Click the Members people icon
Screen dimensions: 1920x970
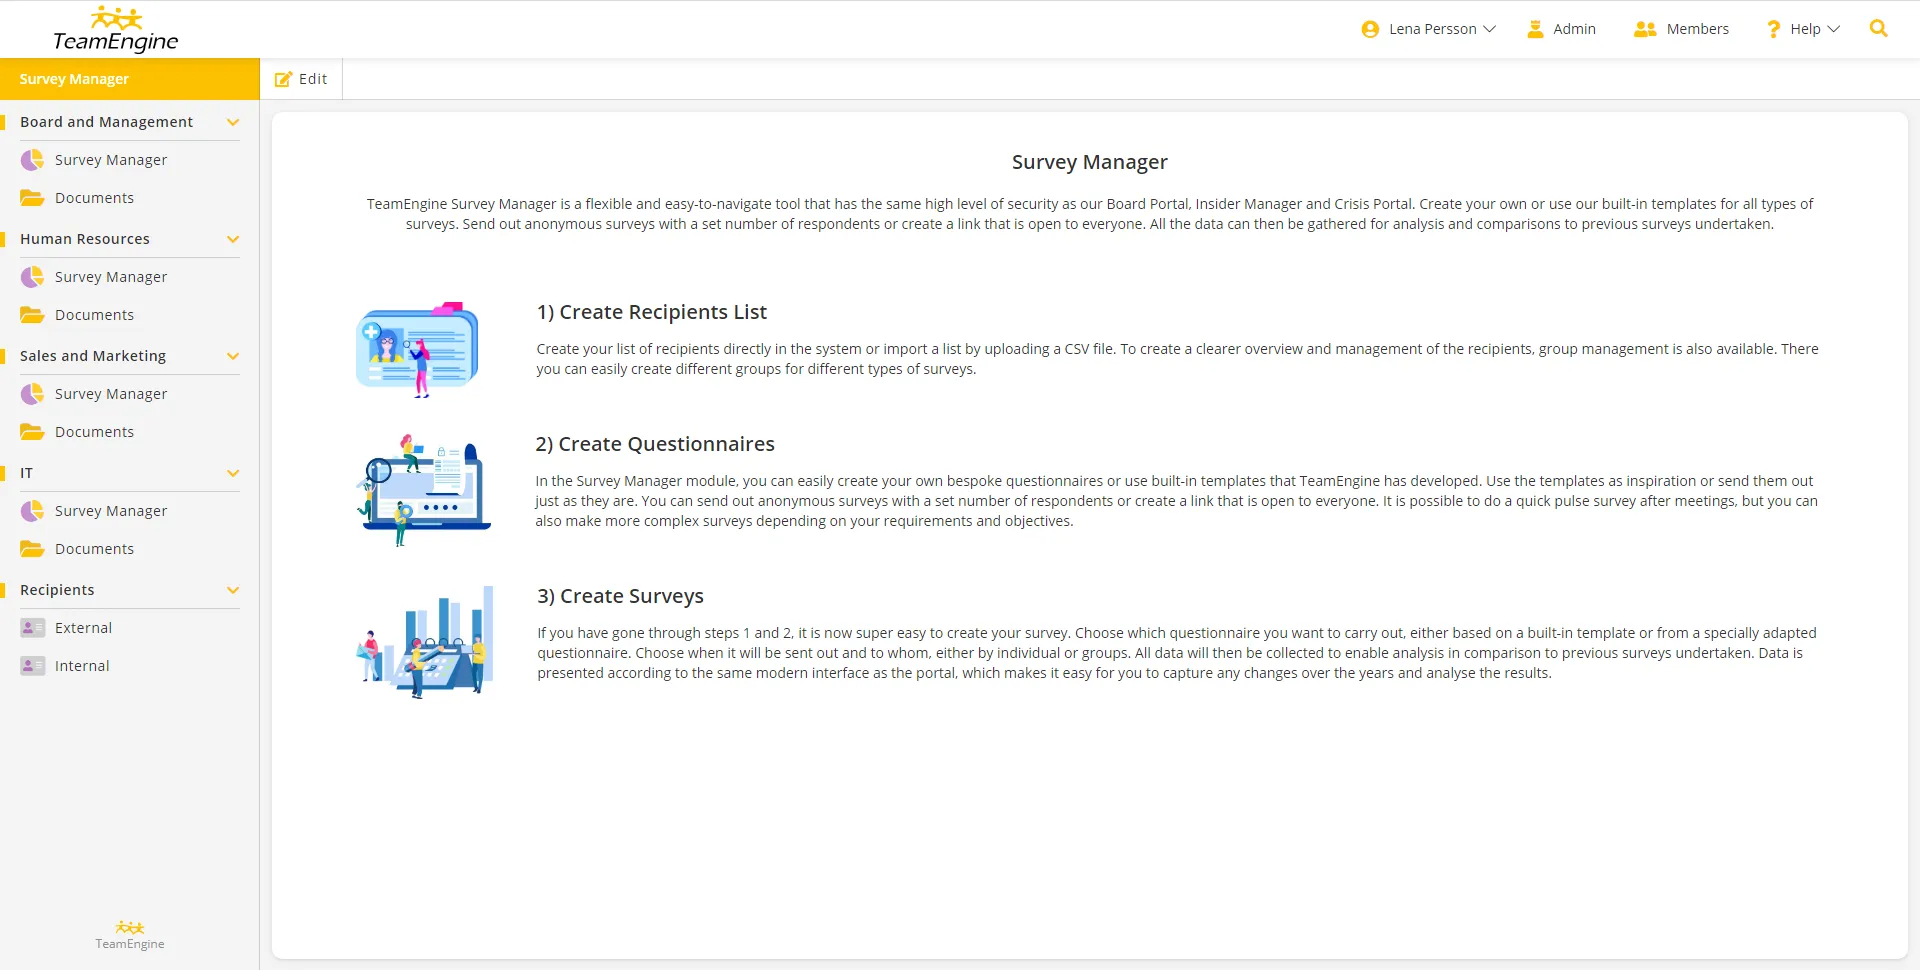[1645, 29]
